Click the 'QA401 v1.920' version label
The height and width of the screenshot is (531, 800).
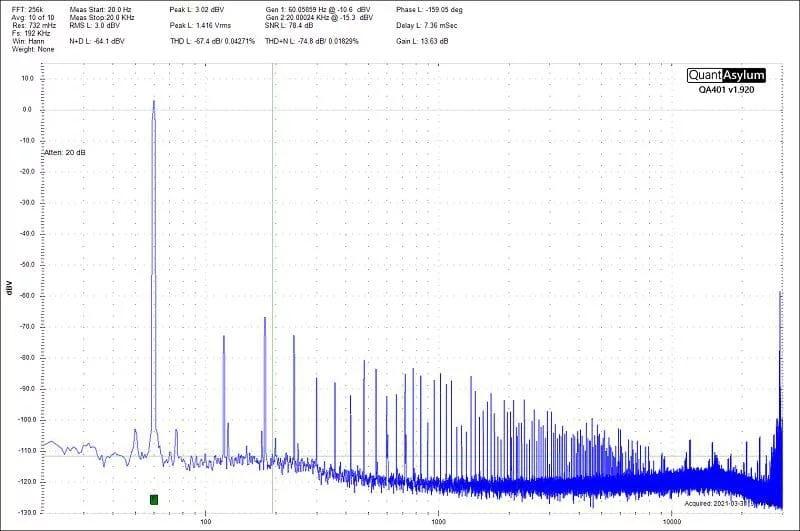point(727,90)
